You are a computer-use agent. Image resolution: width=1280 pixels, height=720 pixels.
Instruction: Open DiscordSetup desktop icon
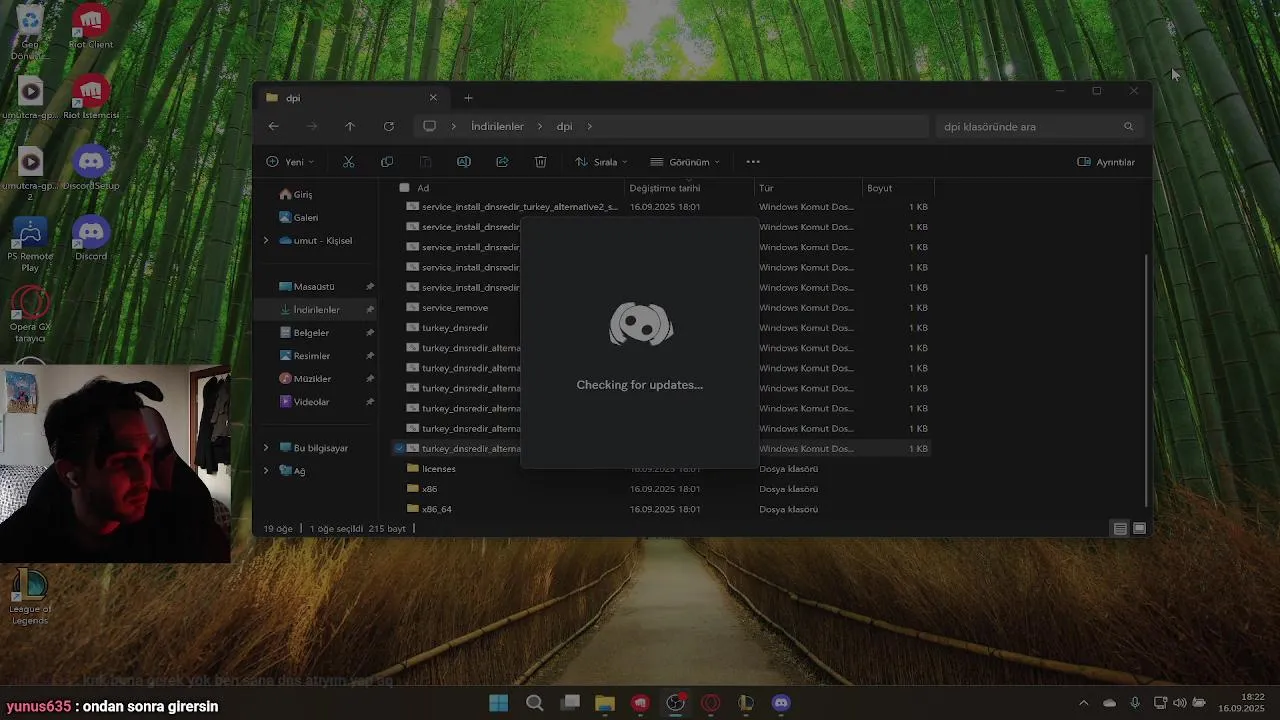point(91,168)
